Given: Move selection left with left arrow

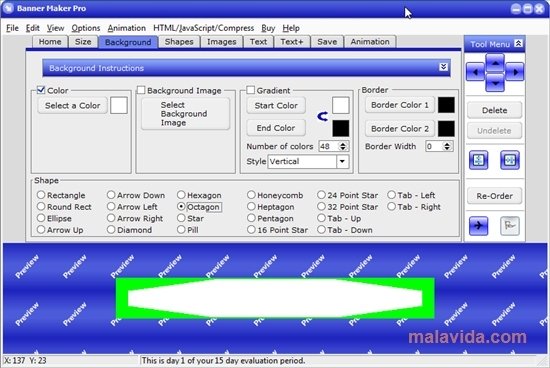Looking at the screenshot, I should tap(476, 72).
